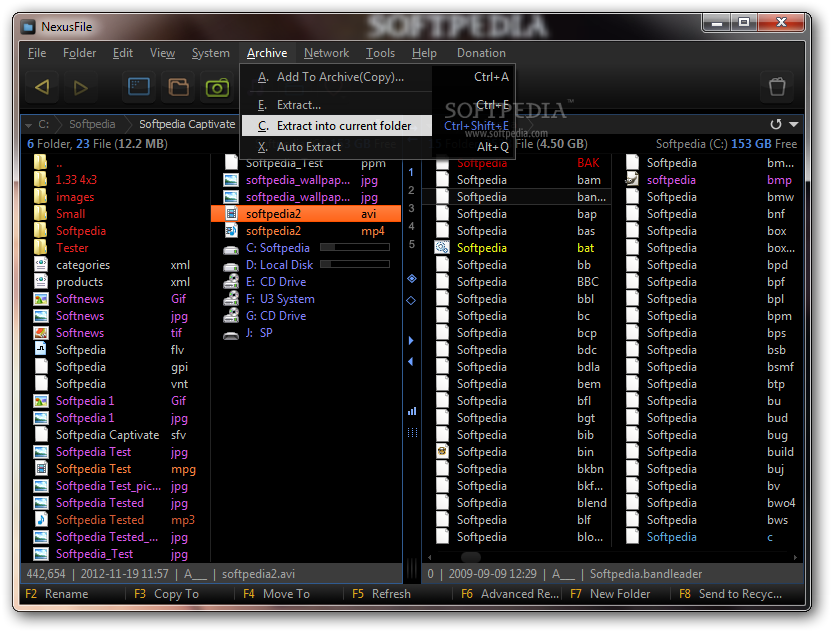
Task: Switch to layout number 2 in middle strip
Action: click(x=411, y=191)
